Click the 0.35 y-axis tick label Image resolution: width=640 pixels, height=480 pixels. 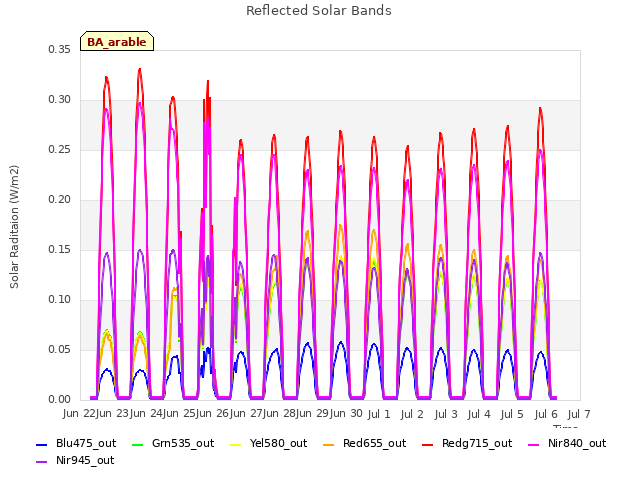(x=59, y=49)
